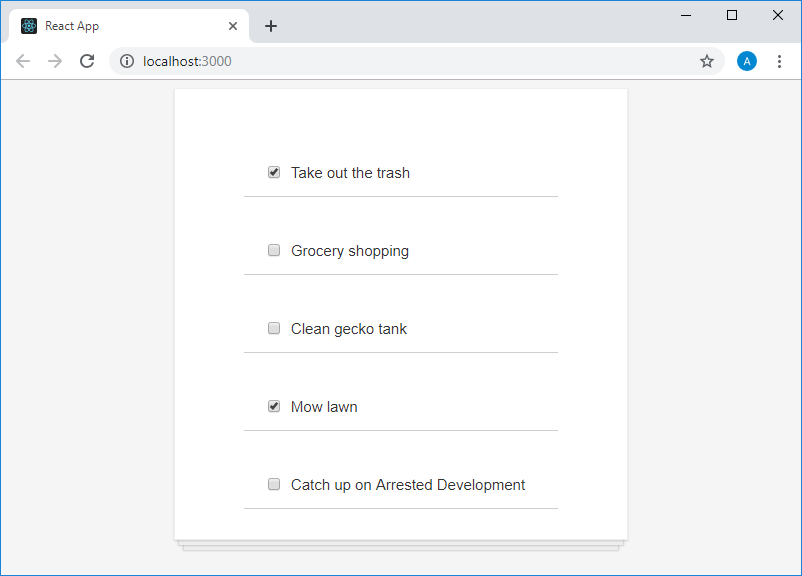Click the browser back arrow

23,61
